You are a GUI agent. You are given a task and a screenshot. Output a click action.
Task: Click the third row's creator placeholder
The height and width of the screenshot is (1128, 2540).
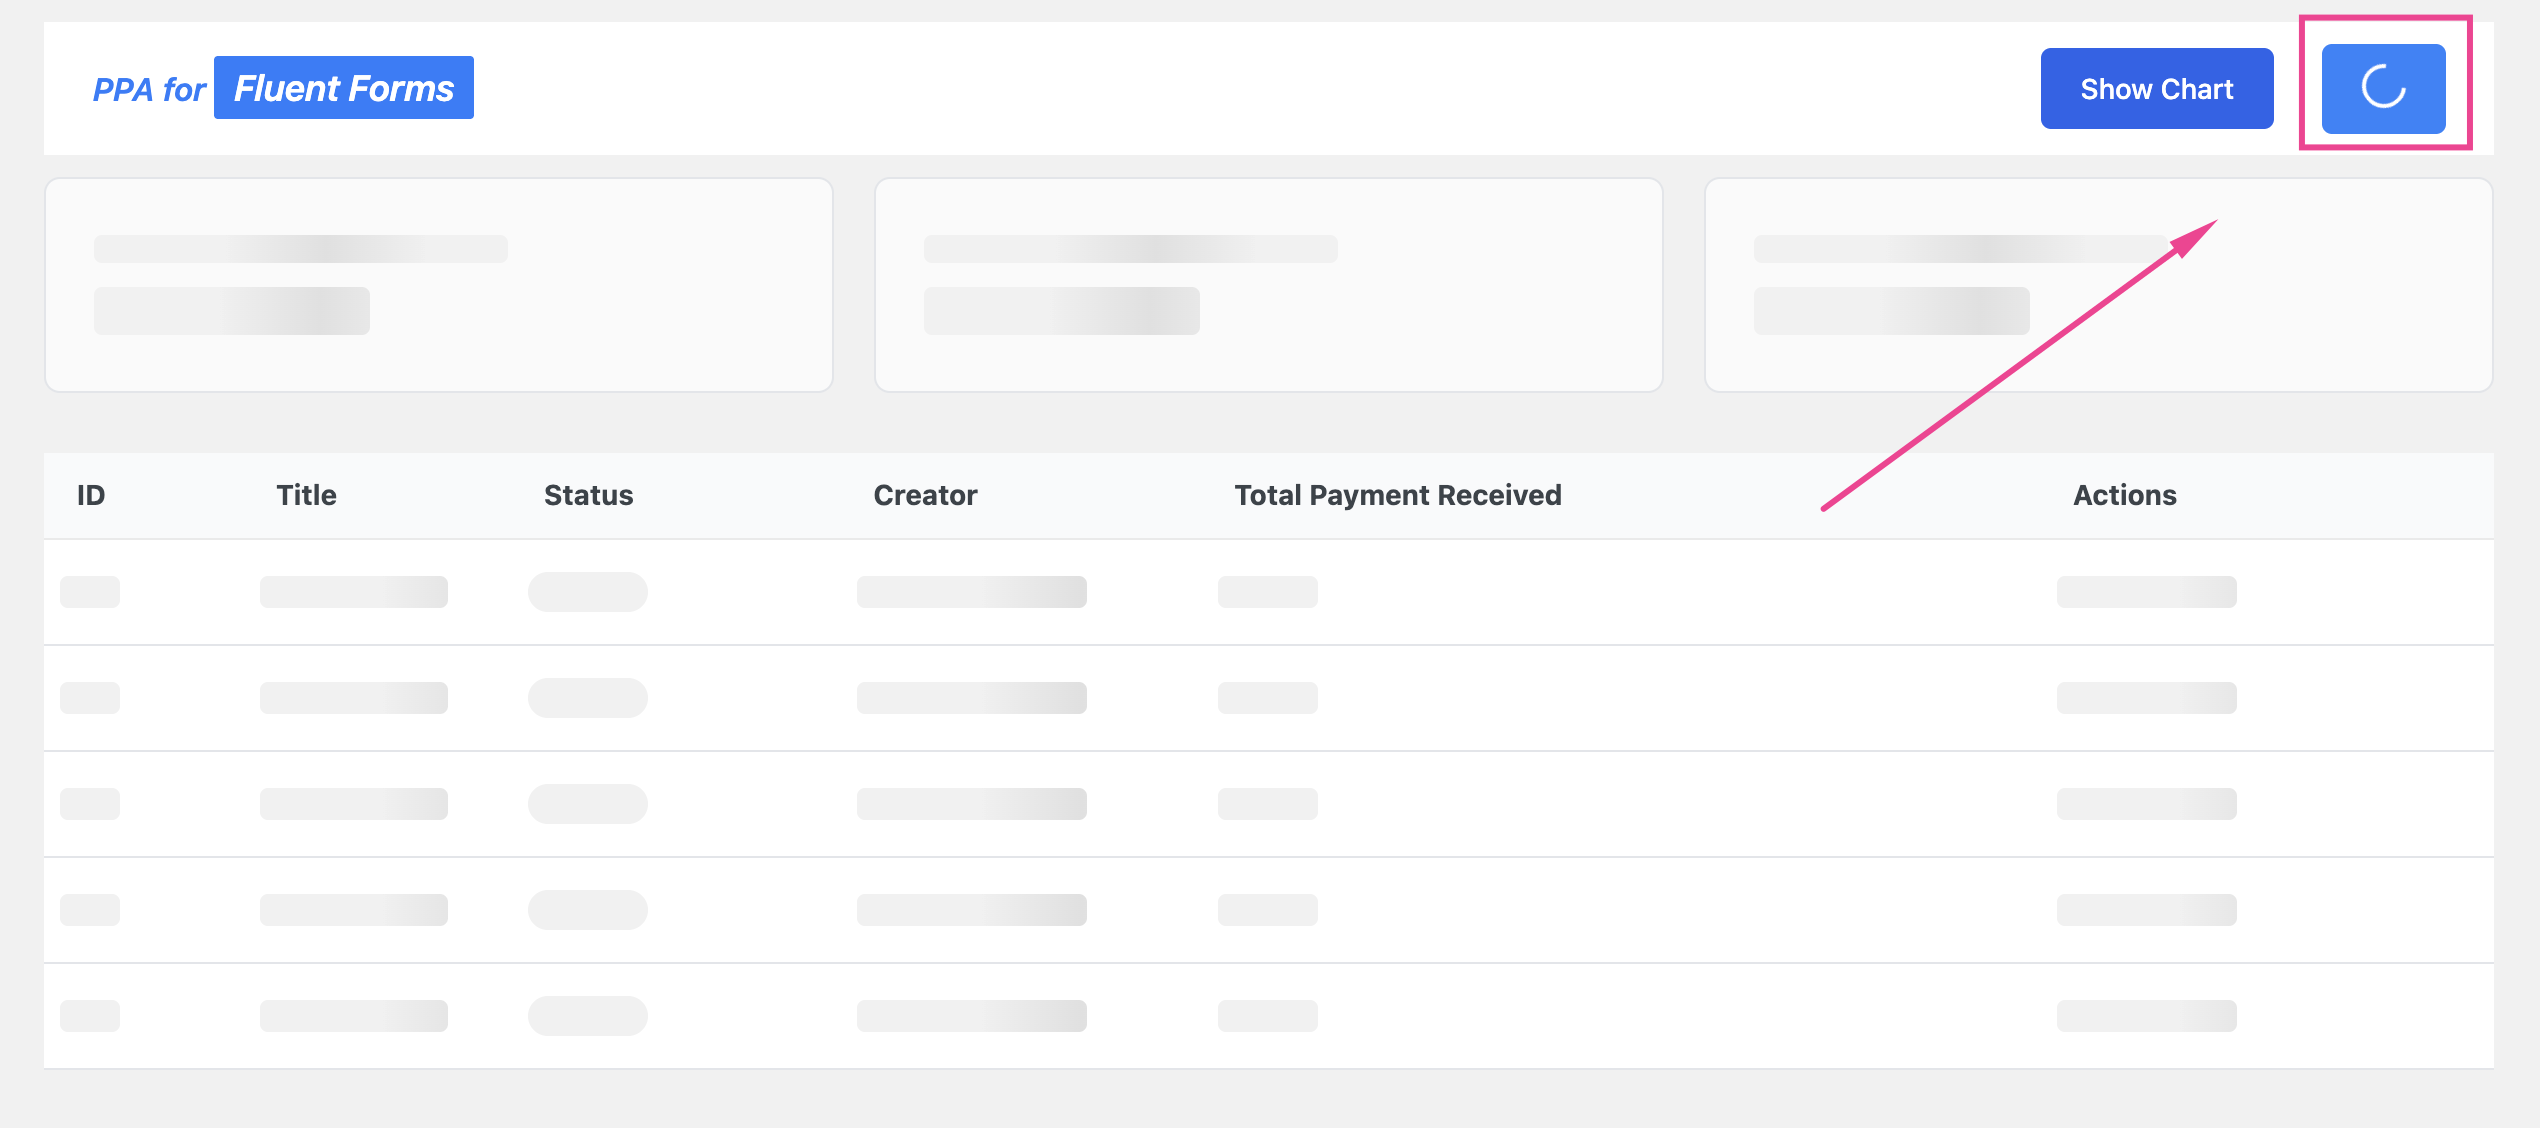coord(971,804)
